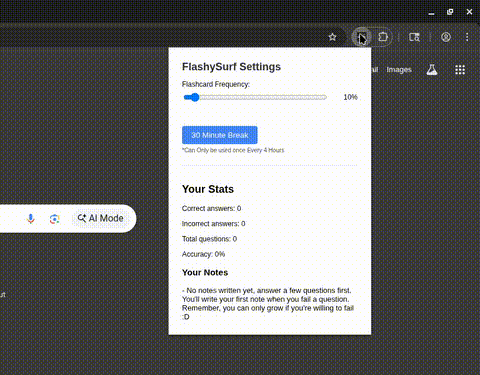Click the Your Notes heading

click(x=205, y=273)
